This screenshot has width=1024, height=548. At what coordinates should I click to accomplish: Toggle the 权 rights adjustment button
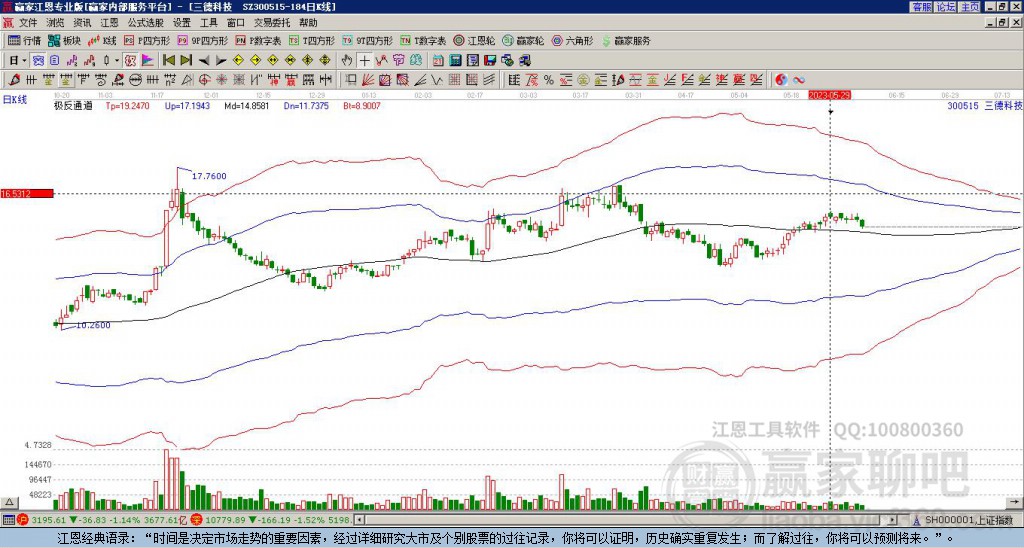pos(130,61)
